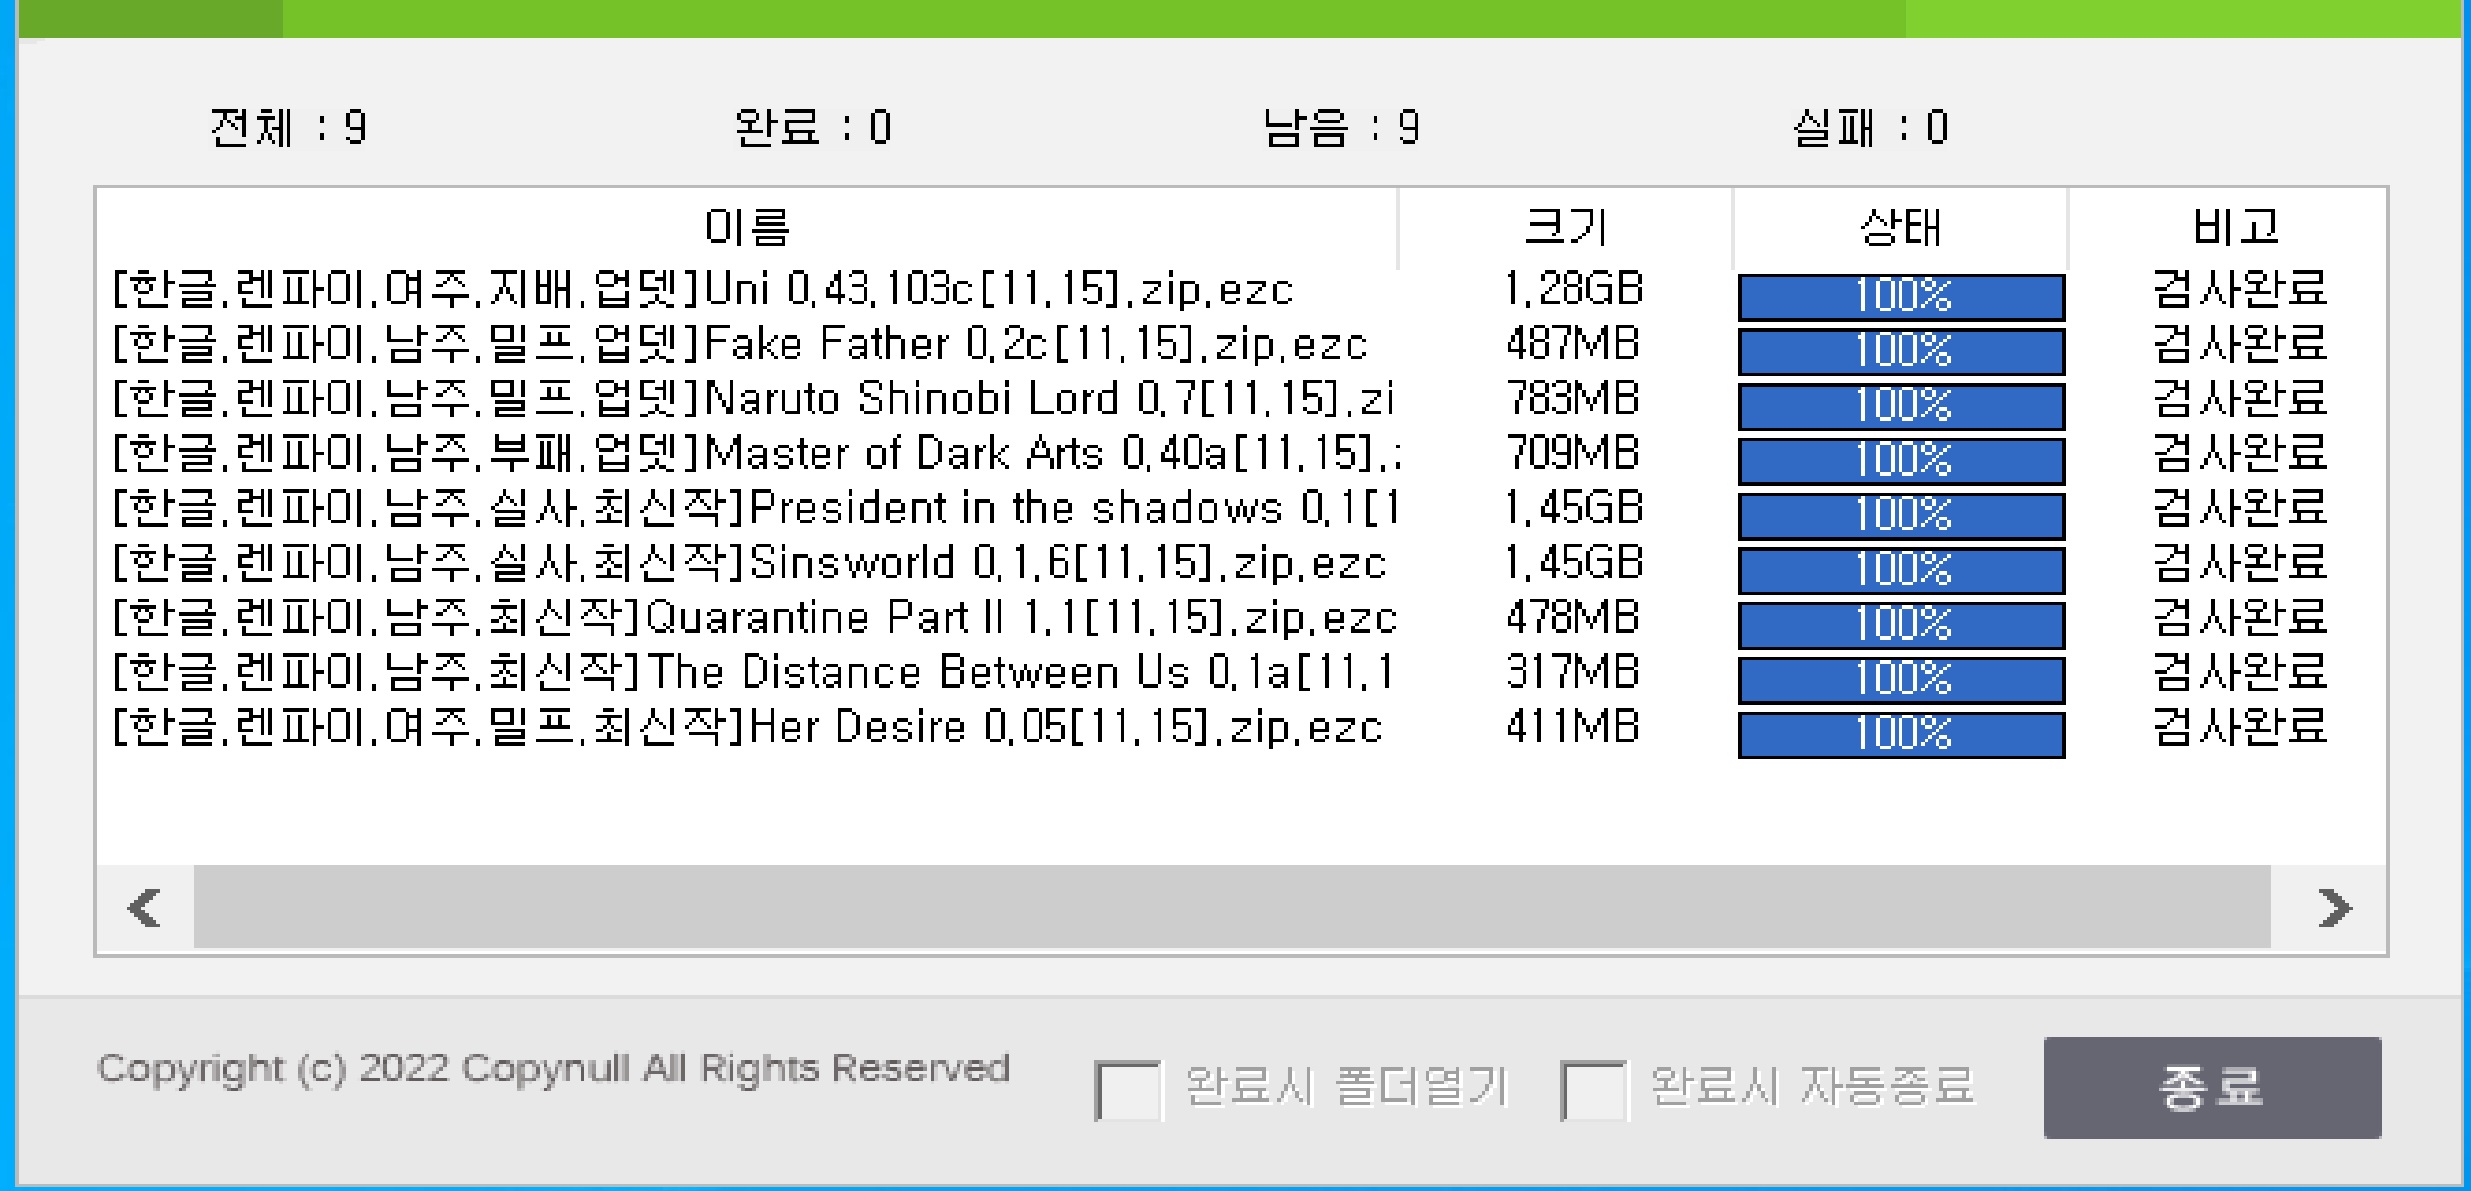Click the 상태 column header
Screen dimensions: 2471x1191
coord(1900,228)
